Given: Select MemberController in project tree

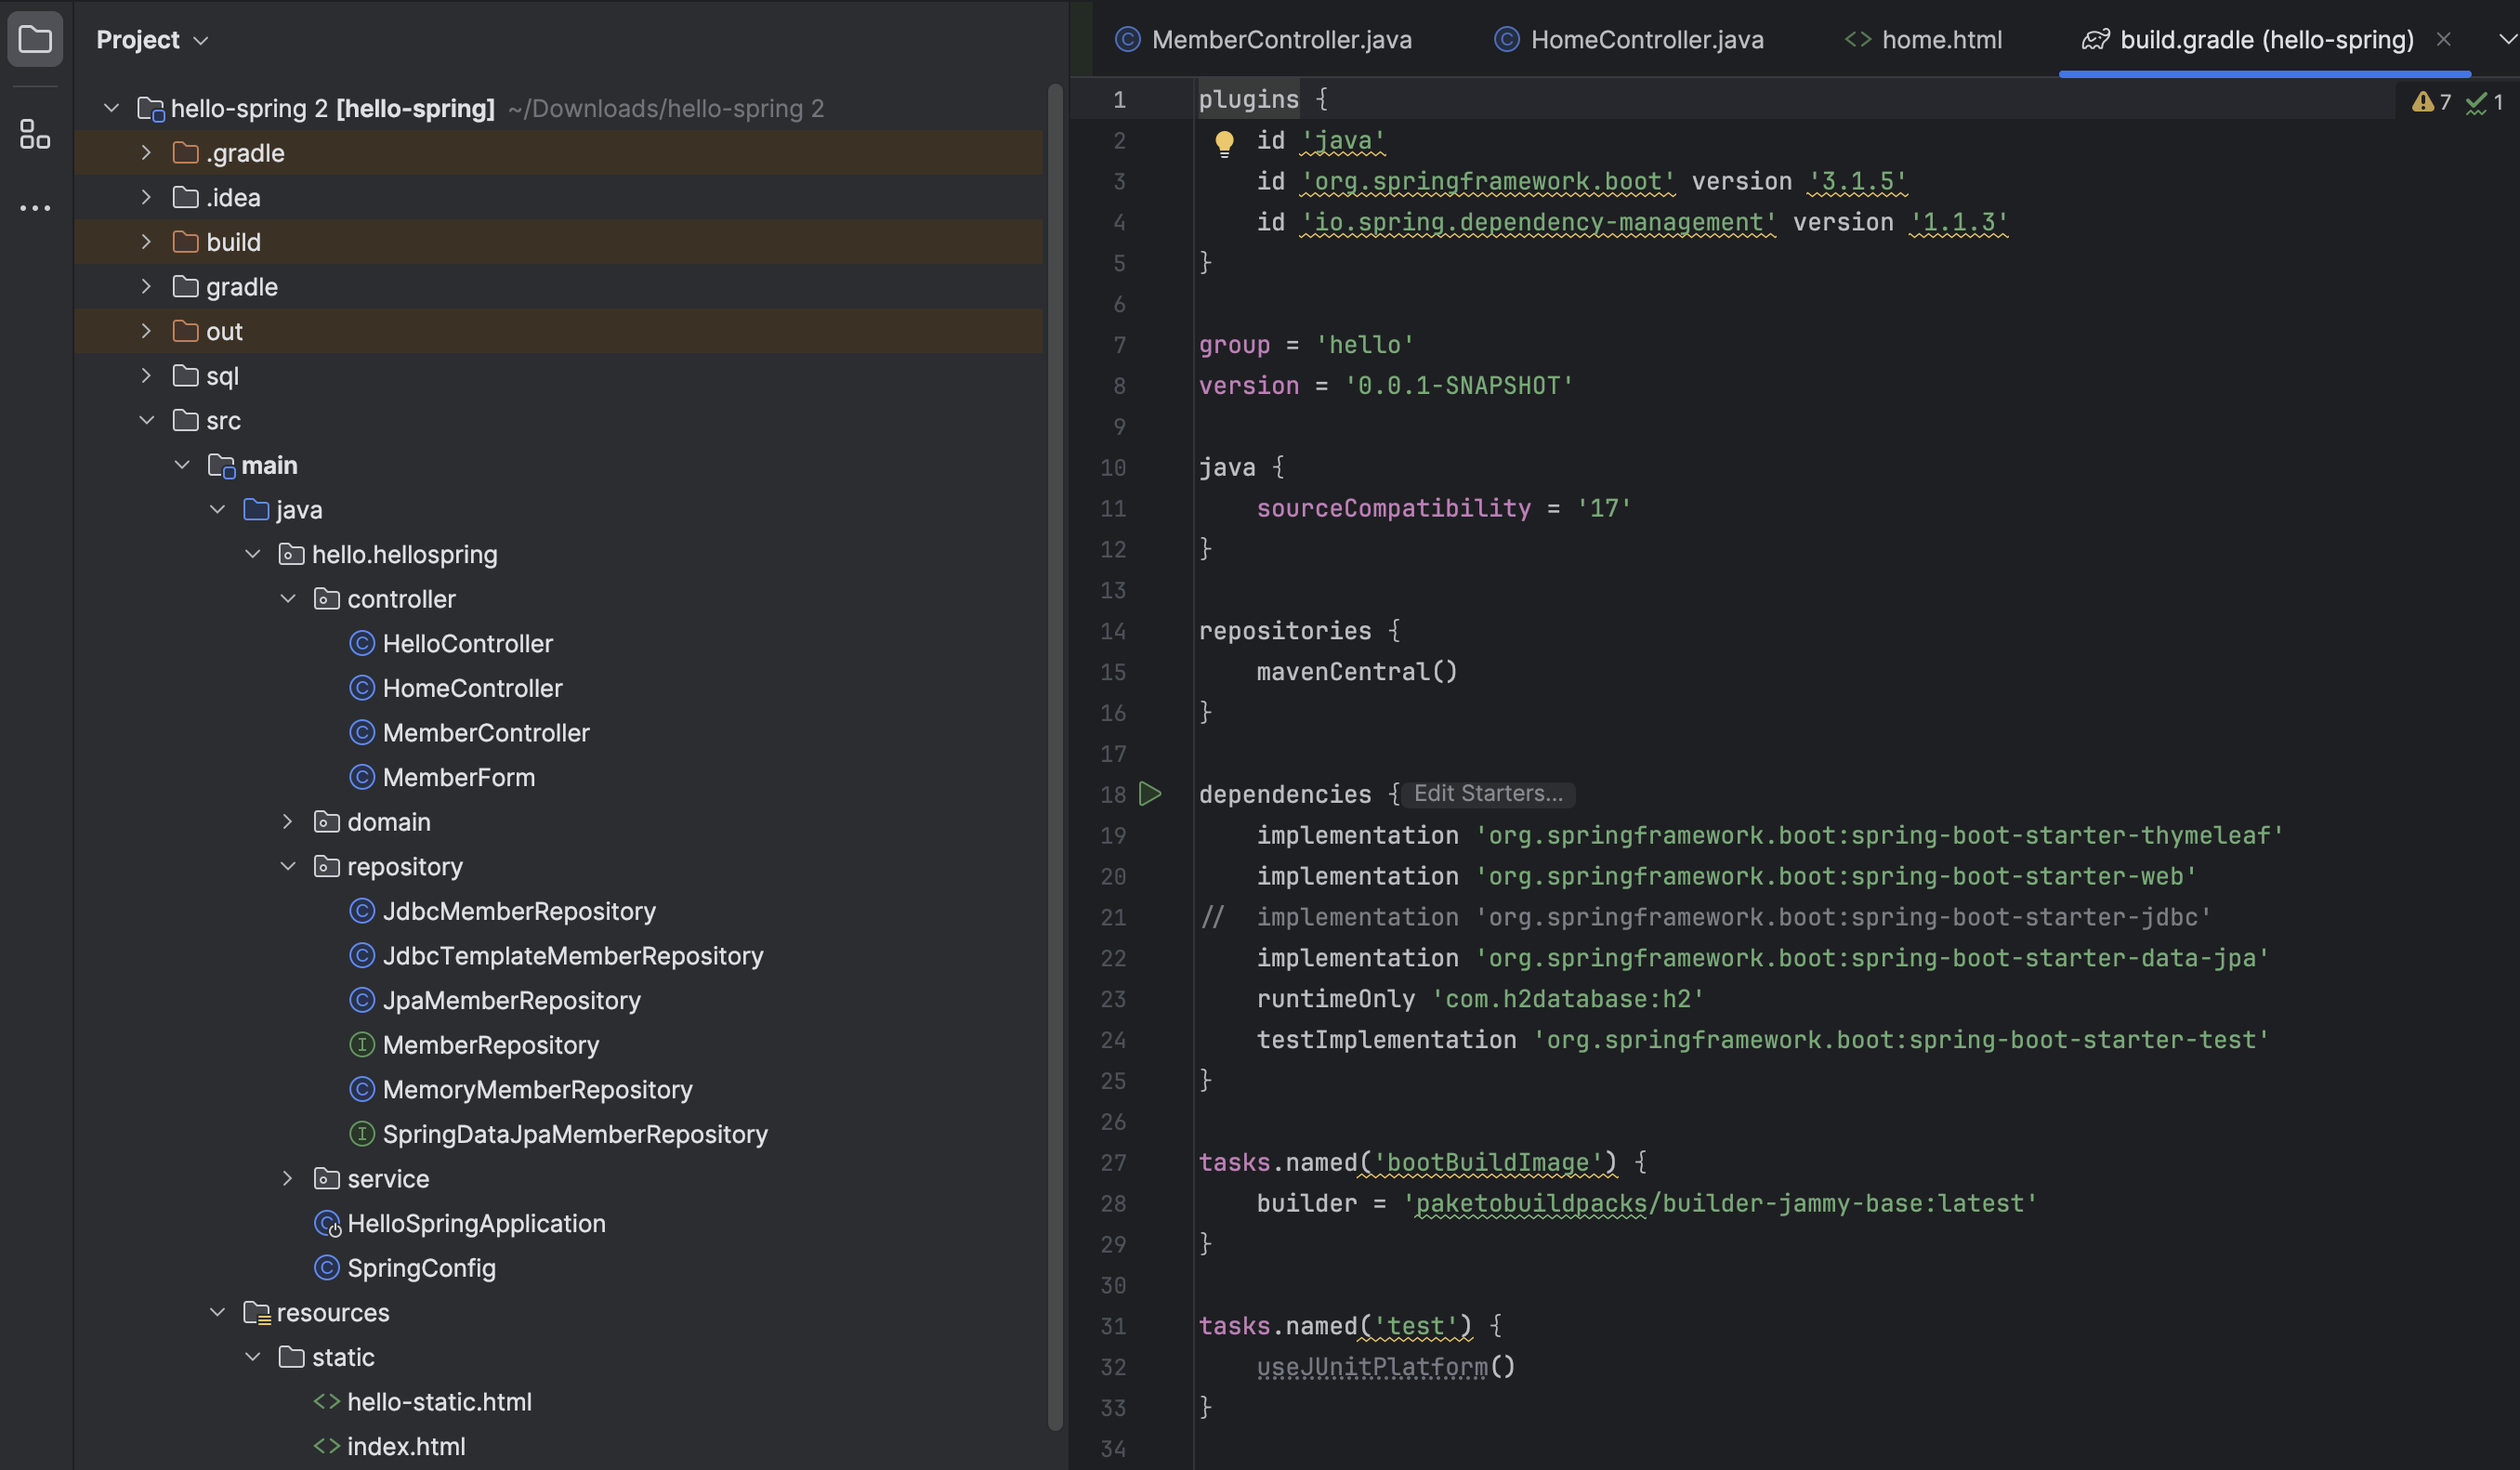Looking at the screenshot, I should [x=486, y=733].
